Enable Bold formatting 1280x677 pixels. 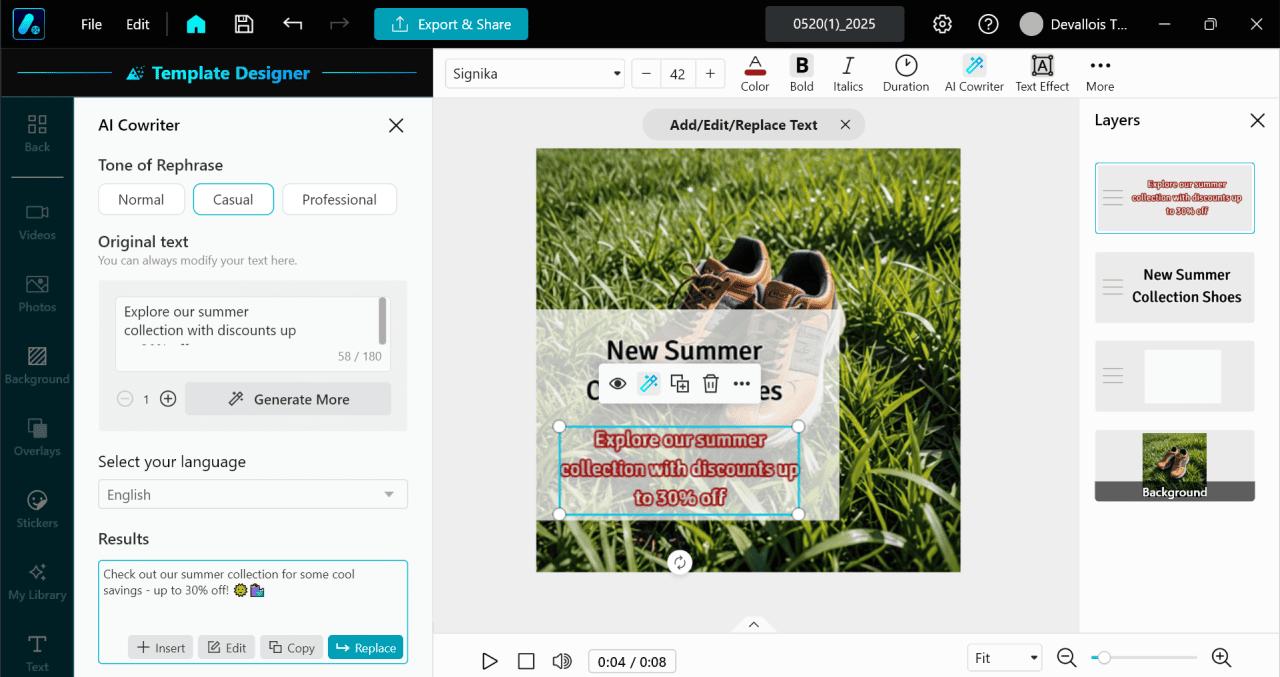[x=801, y=70]
